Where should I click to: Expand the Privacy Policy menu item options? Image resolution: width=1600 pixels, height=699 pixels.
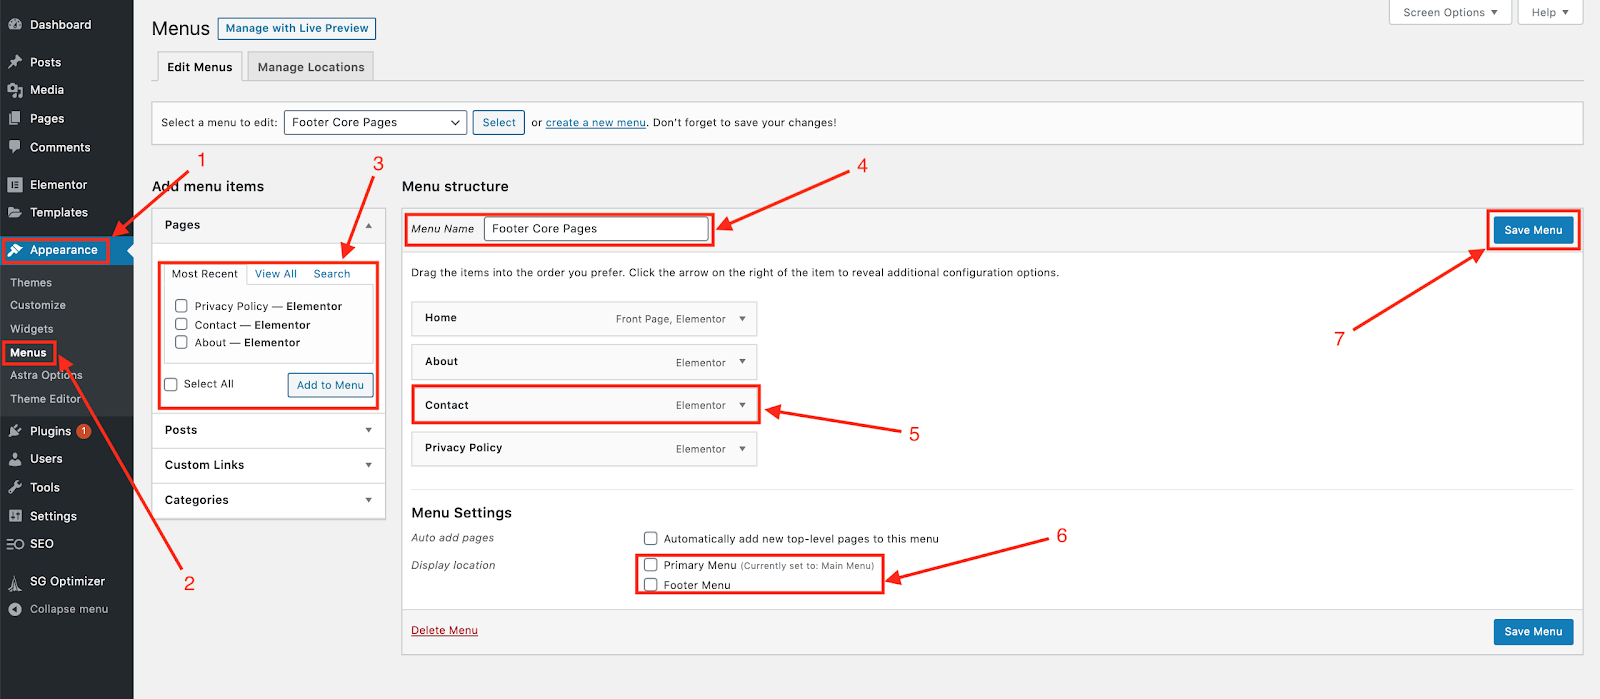[x=742, y=449]
